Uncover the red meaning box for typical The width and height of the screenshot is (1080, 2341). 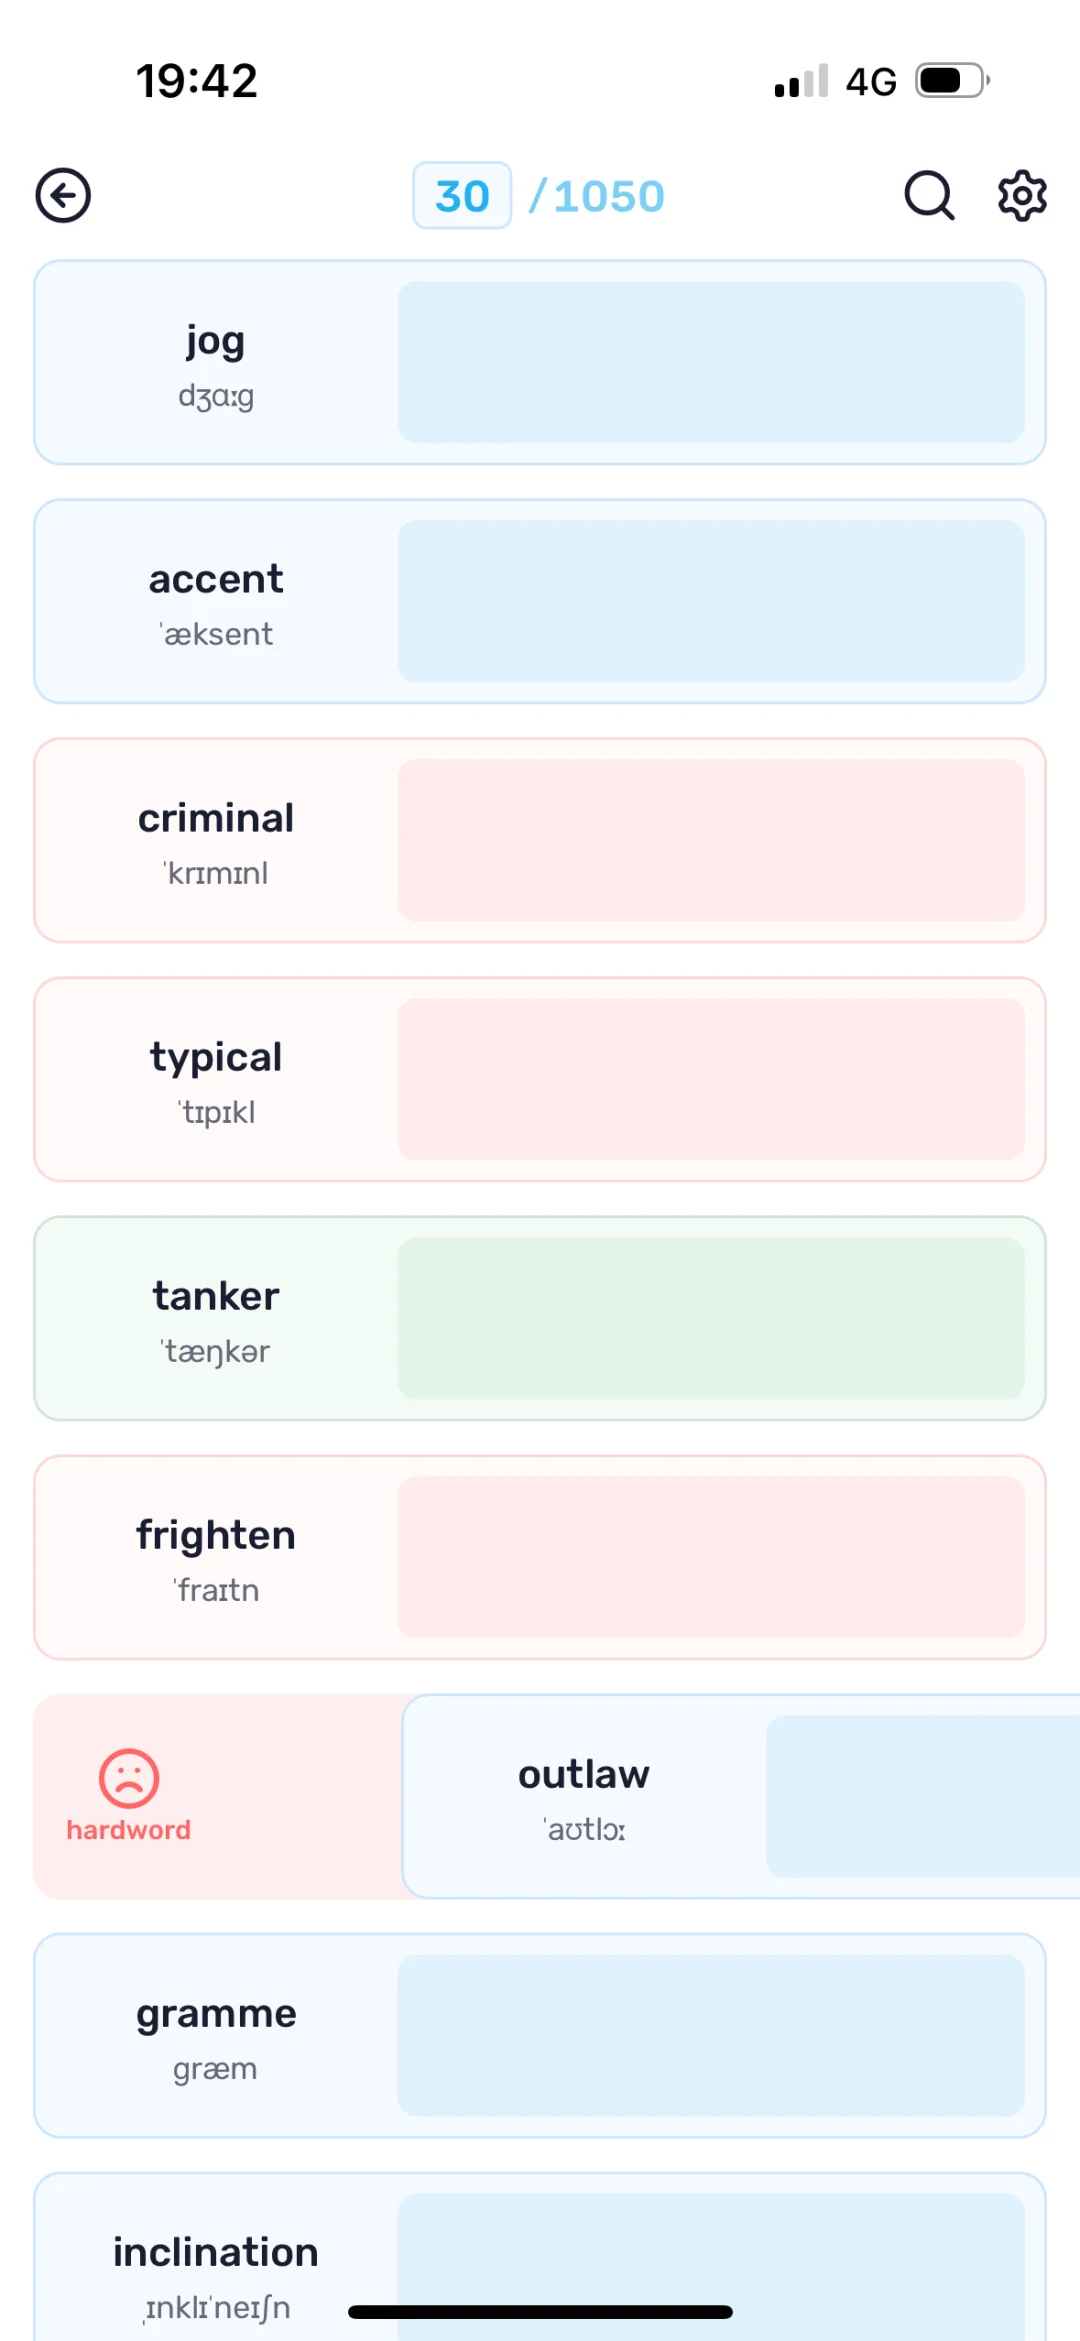click(711, 1079)
